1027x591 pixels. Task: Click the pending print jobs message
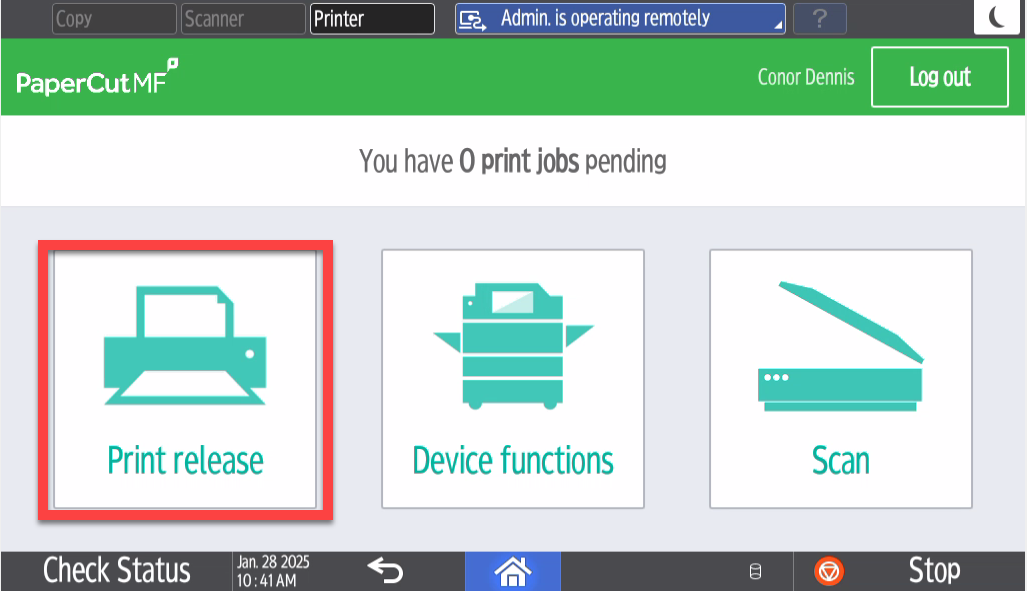513,161
